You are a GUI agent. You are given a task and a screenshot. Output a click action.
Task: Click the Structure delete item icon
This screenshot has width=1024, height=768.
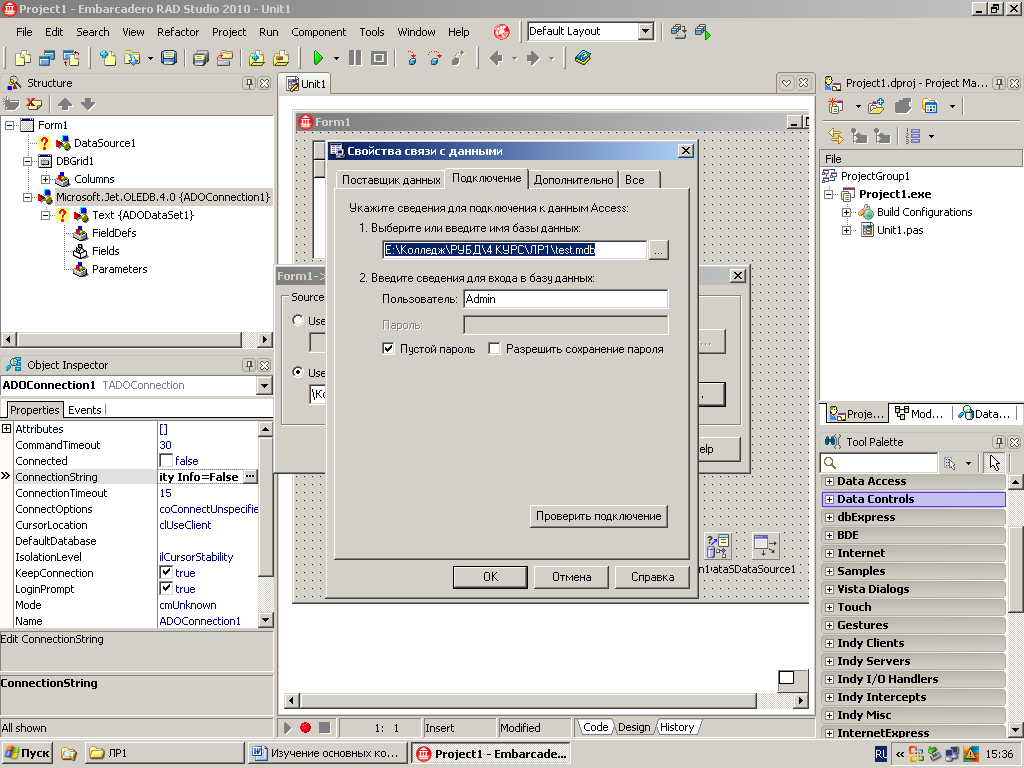(34, 103)
